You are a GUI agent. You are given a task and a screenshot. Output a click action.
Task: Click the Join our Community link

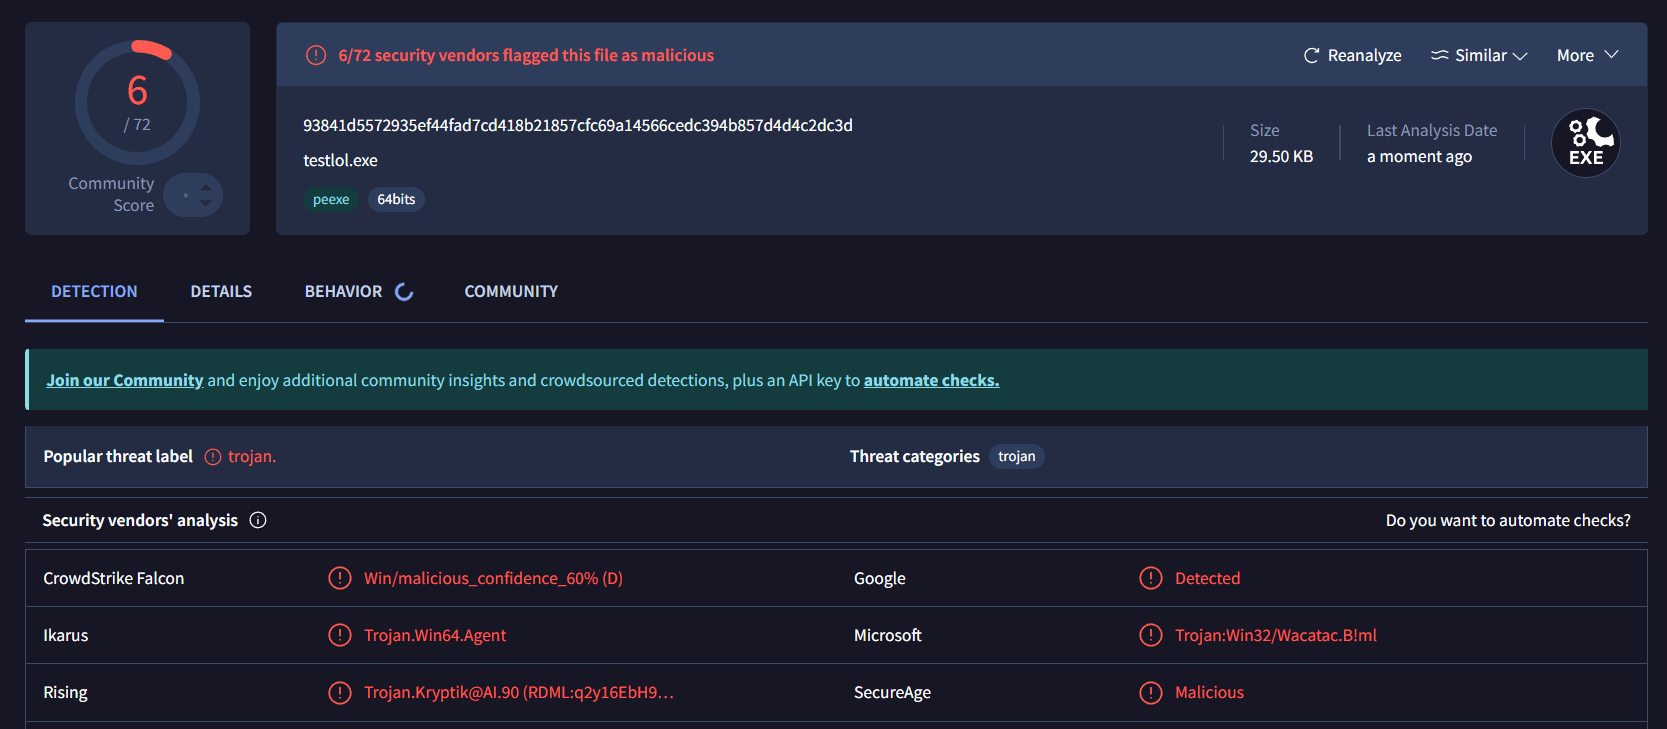pyautogui.click(x=124, y=381)
